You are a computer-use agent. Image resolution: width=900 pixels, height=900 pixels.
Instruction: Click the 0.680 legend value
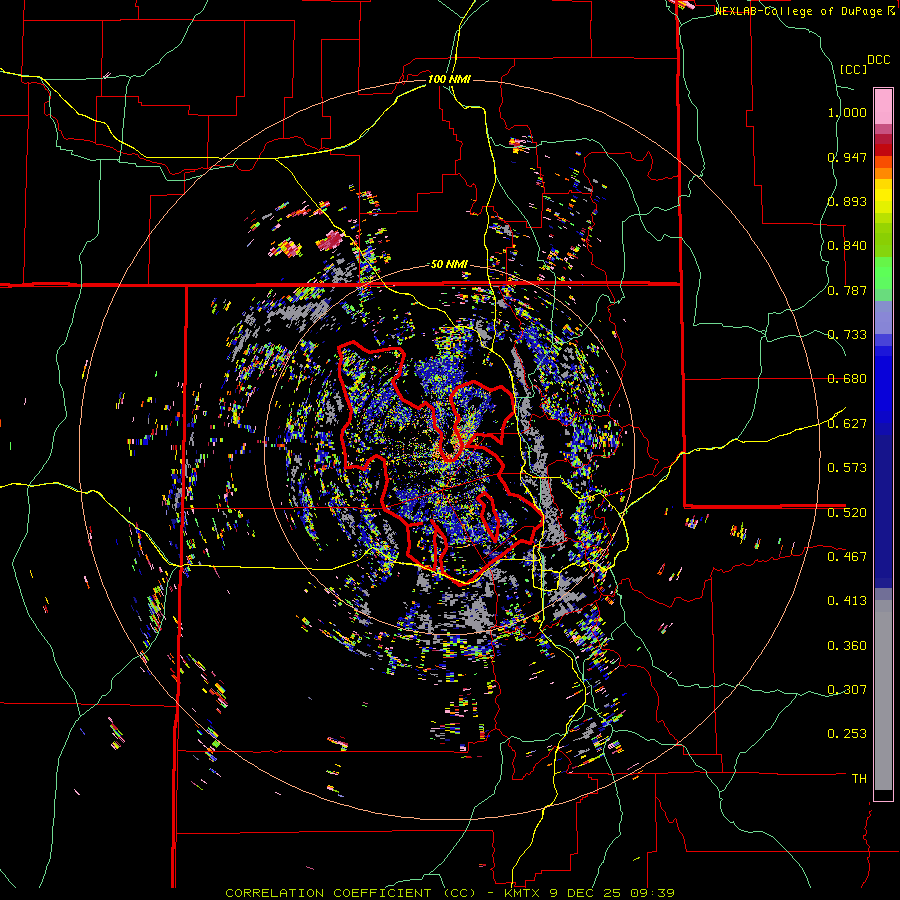tap(847, 379)
